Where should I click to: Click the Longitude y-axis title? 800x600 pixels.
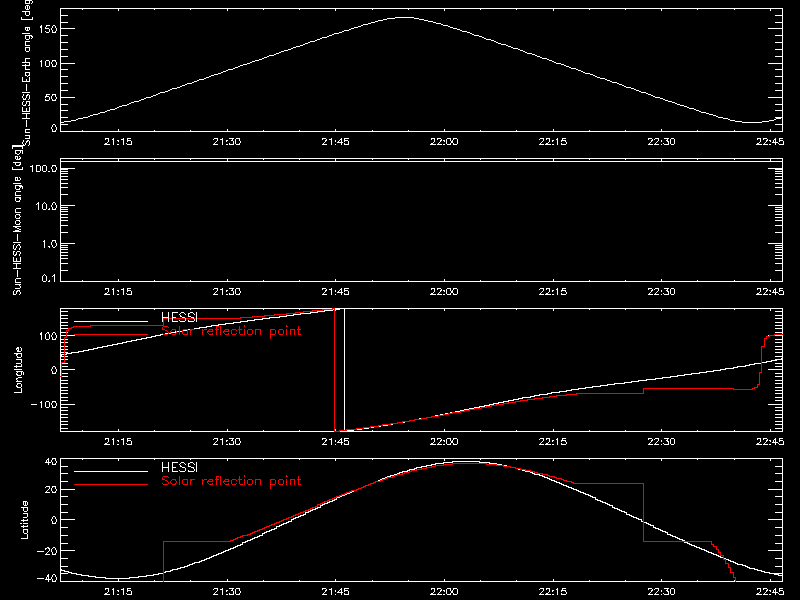[x=18, y=370]
